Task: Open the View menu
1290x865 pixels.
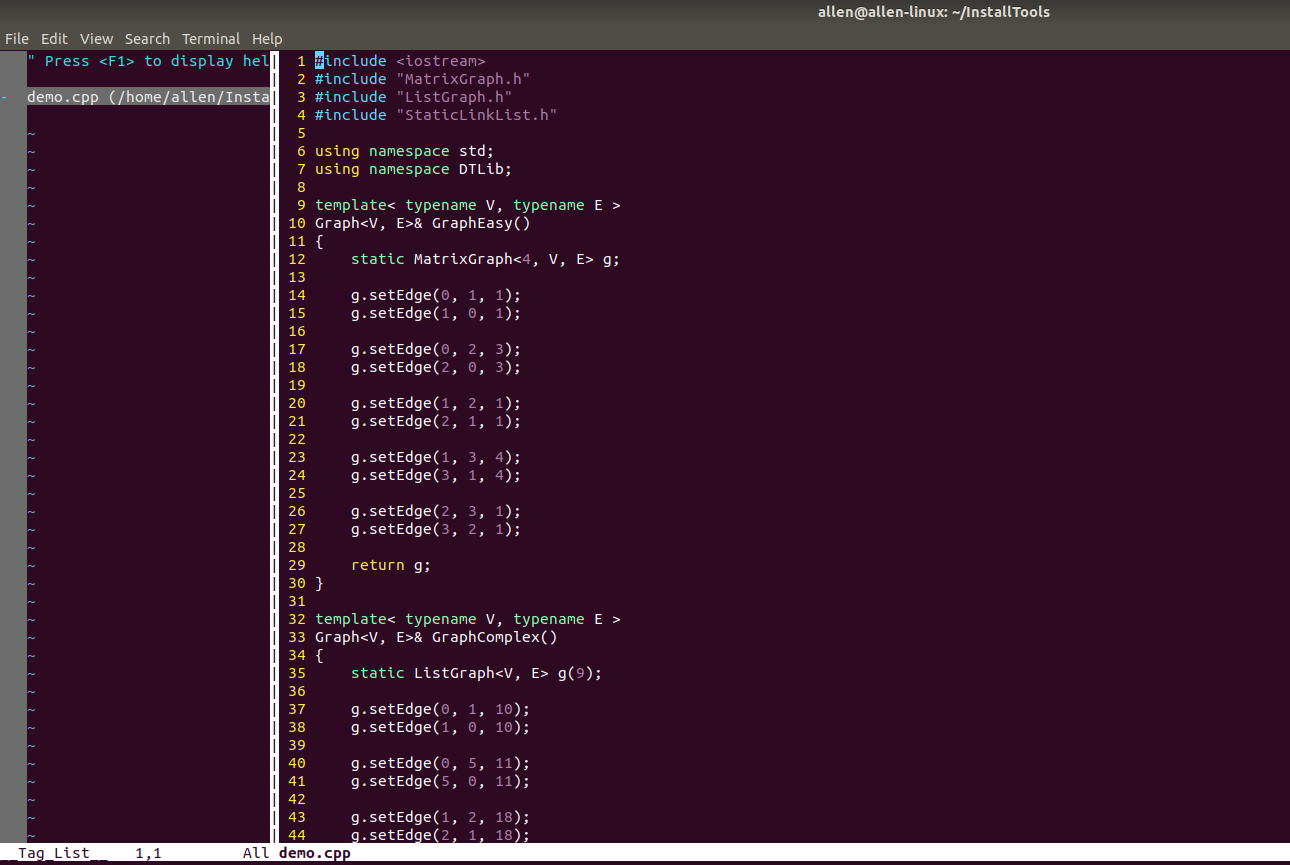Action: point(97,39)
